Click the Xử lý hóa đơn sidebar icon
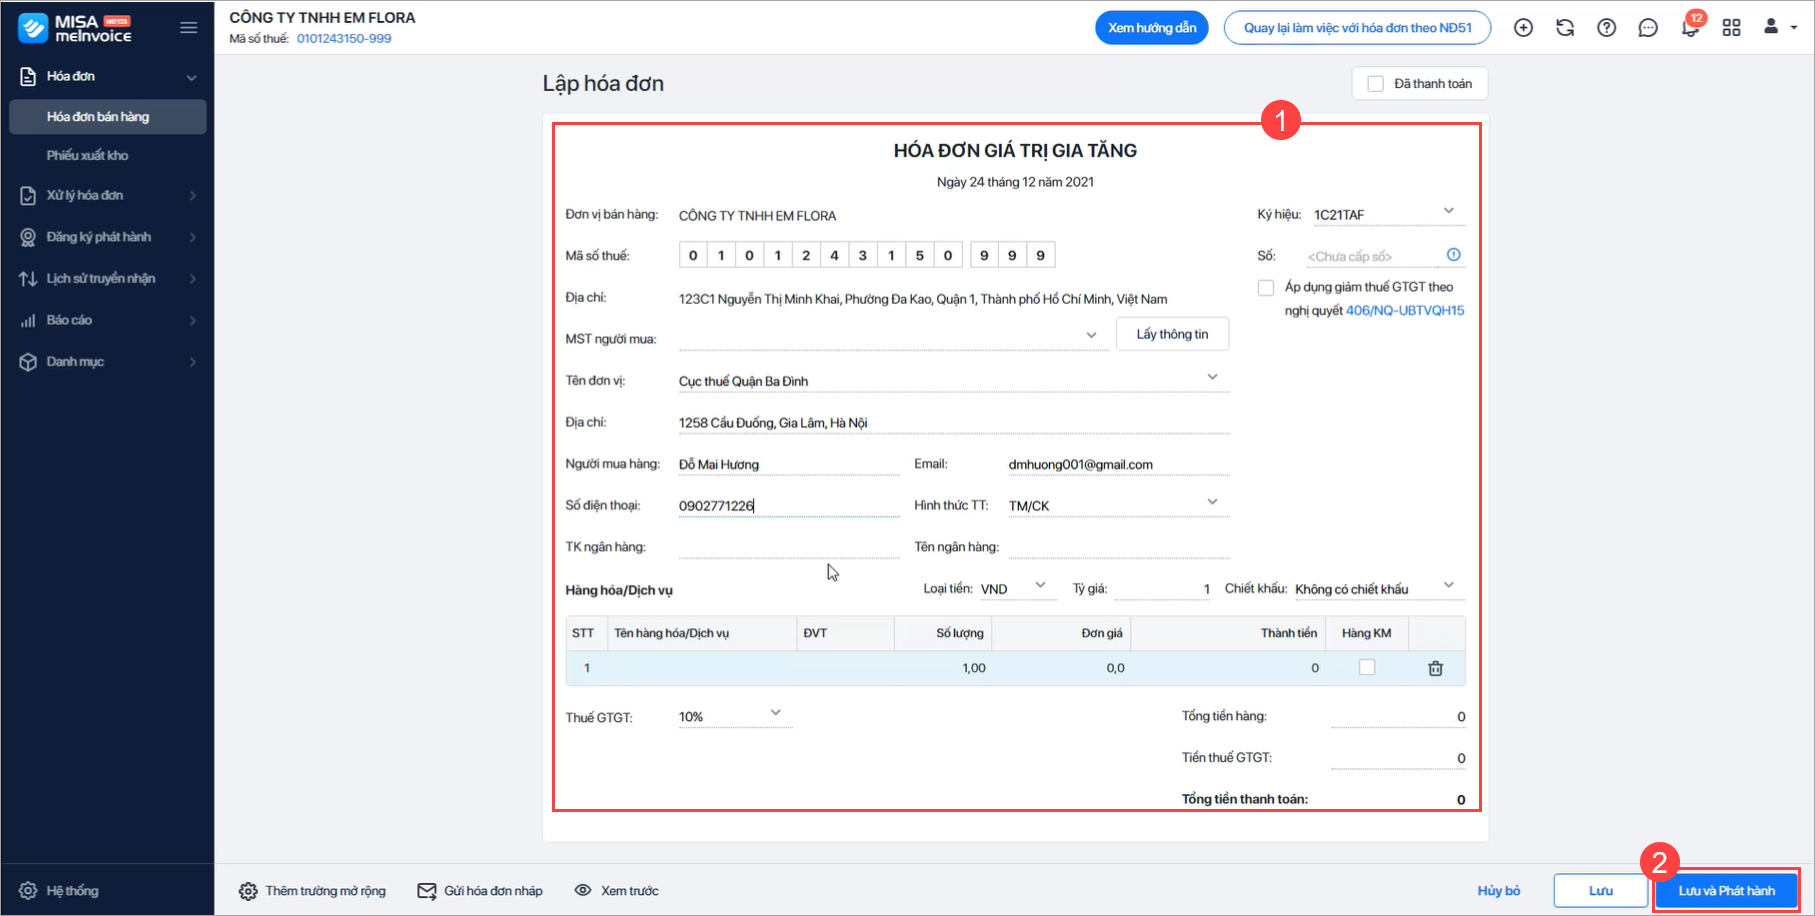The image size is (1815, 916). [x=28, y=196]
